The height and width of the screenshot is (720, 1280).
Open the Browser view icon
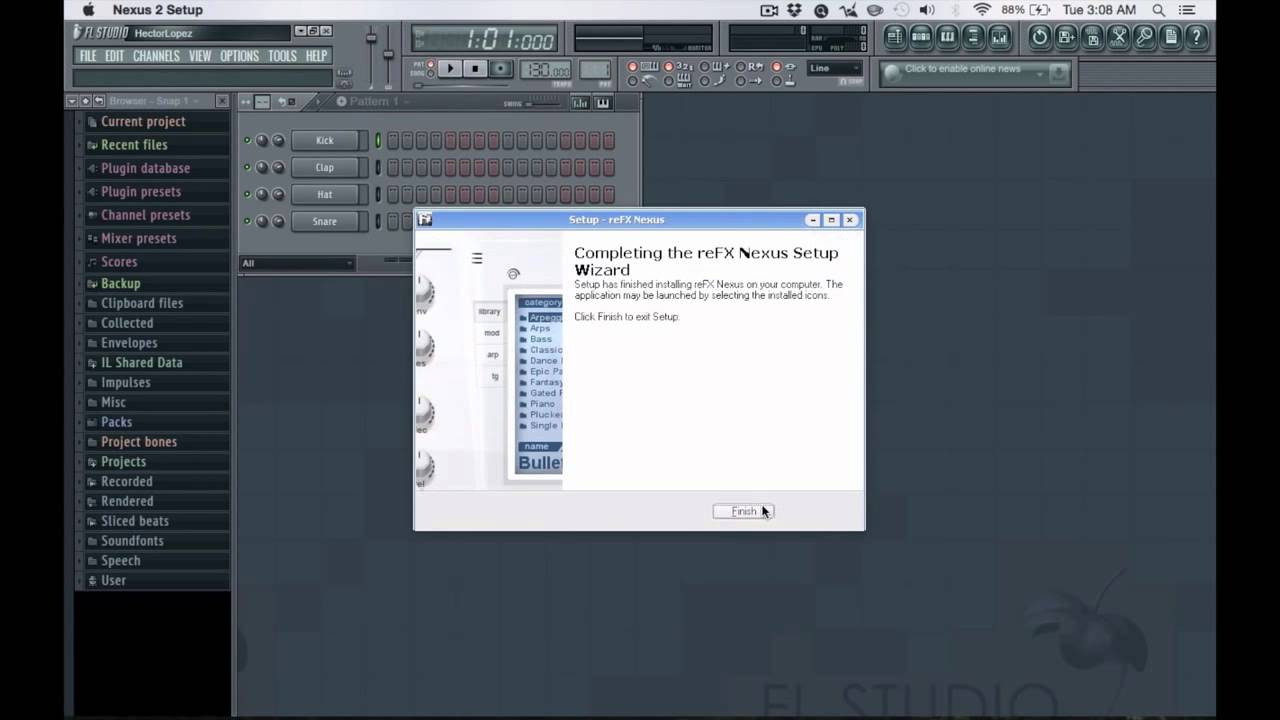974,37
